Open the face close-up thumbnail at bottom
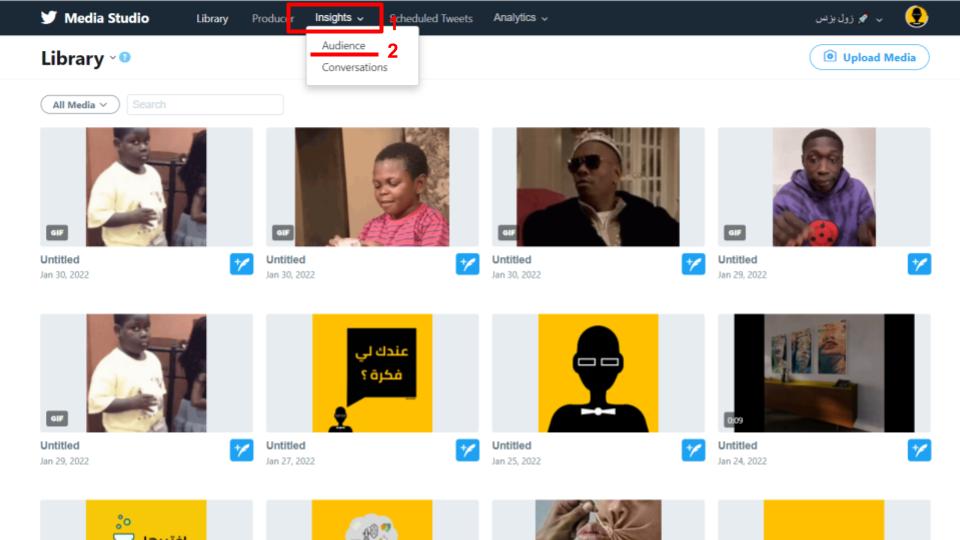 coord(598,520)
